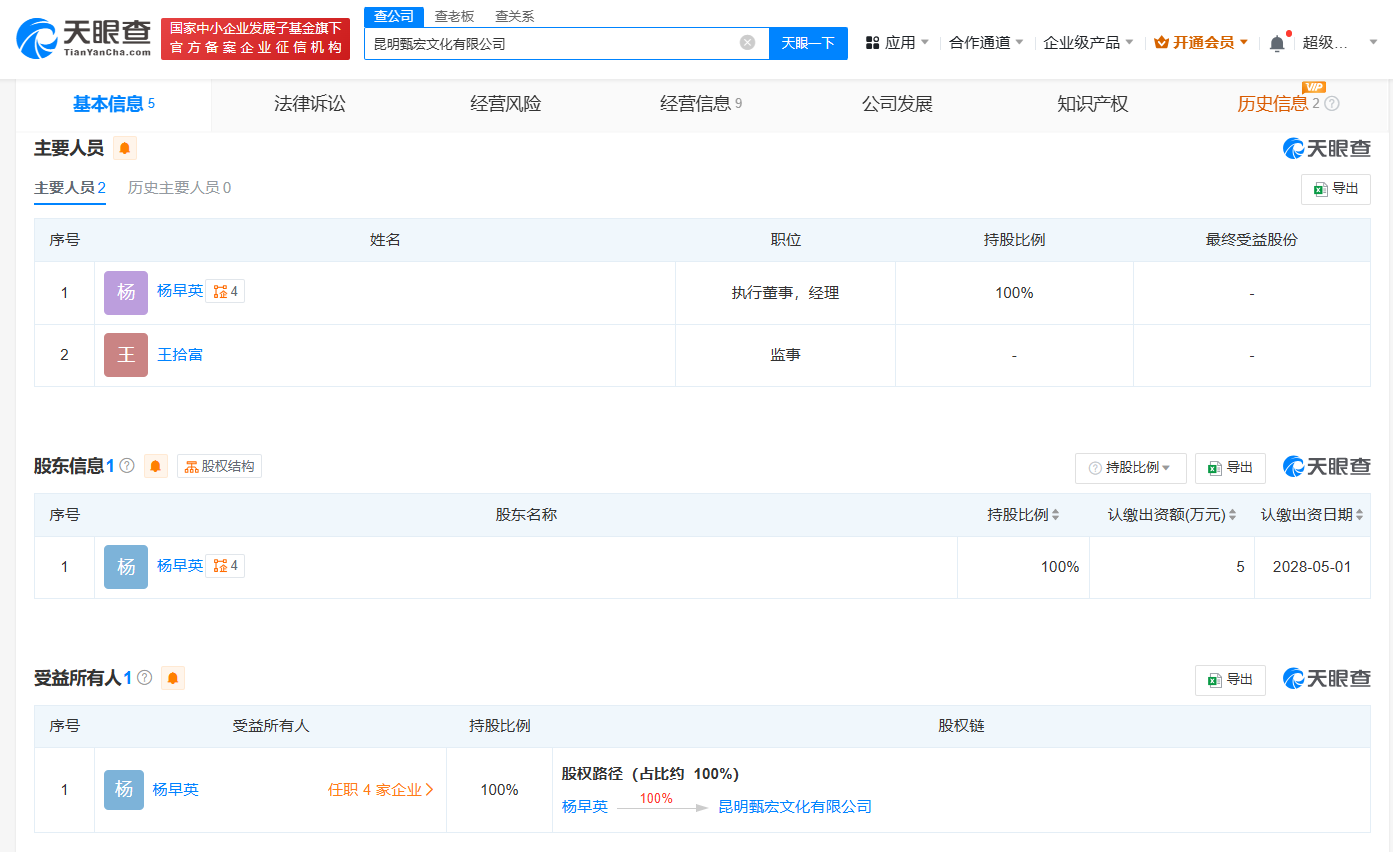Open relation graph badge for 杨早英 in 股东信息
This screenshot has height=852, width=1393.
click(225, 565)
